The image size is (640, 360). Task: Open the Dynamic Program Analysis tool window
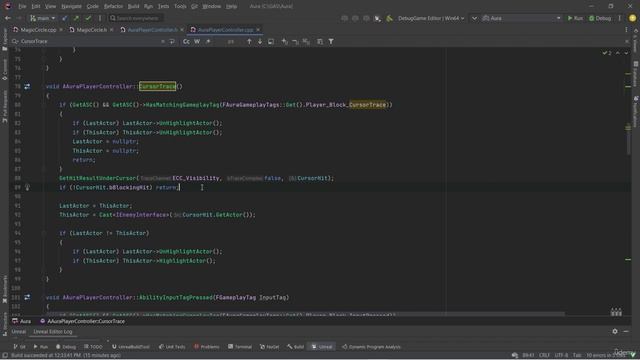pyautogui.click(x=371, y=347)
